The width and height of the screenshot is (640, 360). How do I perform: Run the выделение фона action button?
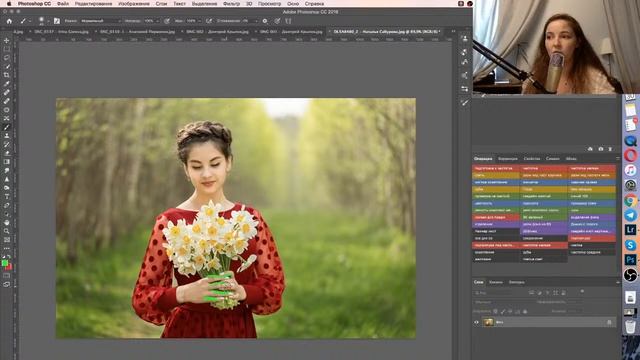pyautogui.click(x=592, y=217)
